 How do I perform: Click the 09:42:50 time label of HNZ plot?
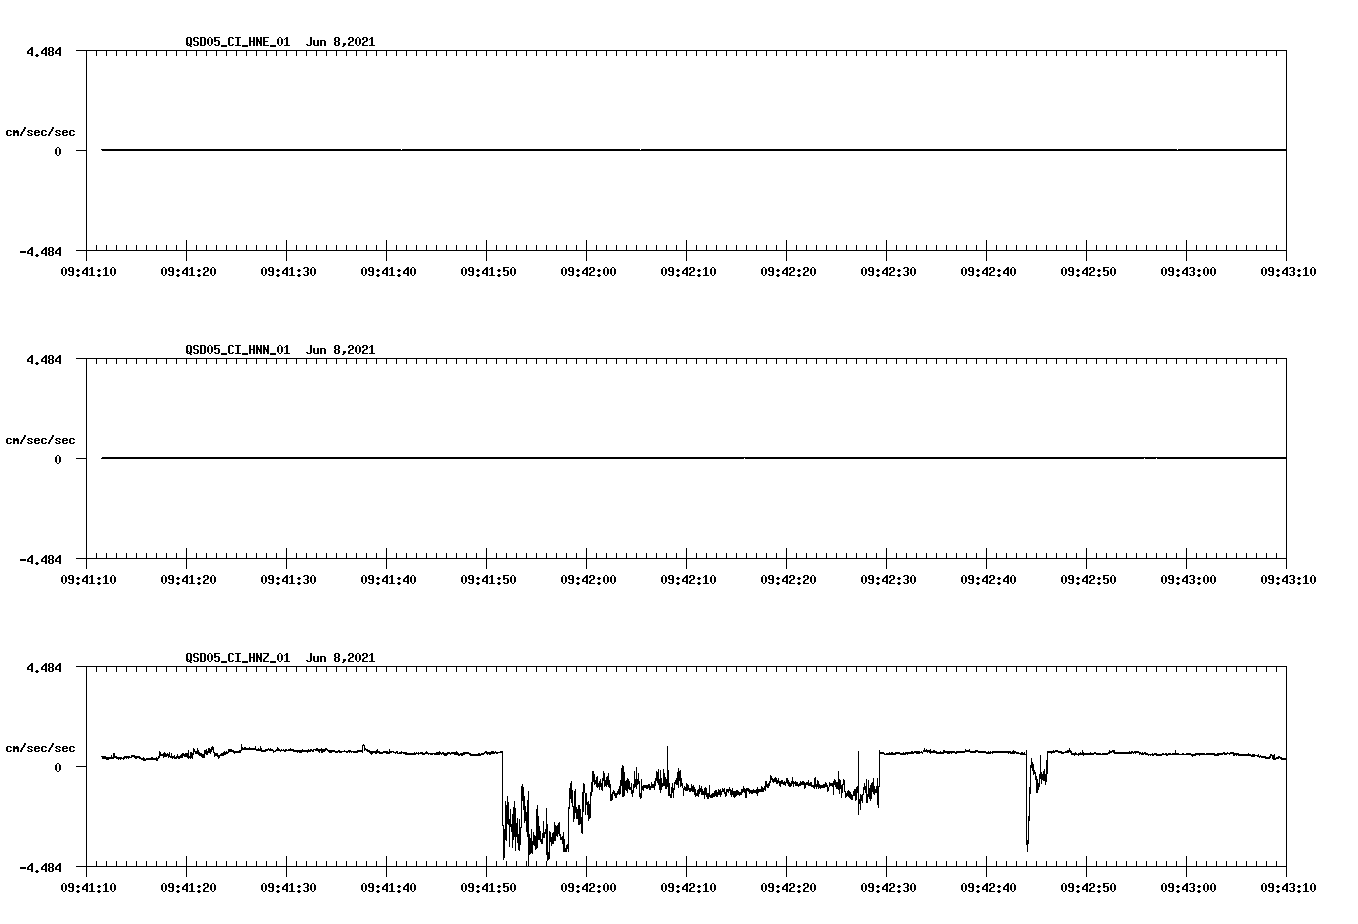[1088, 887]
